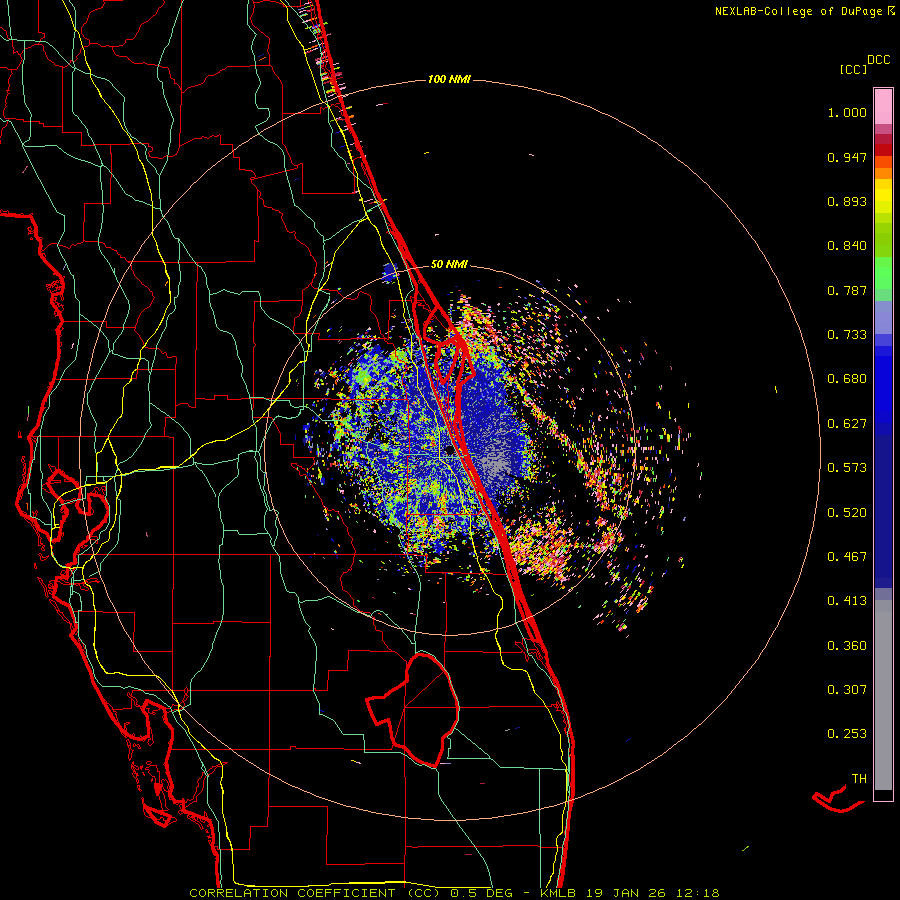
Task: Click the [CC] units label
Action: tap(853, 69)
